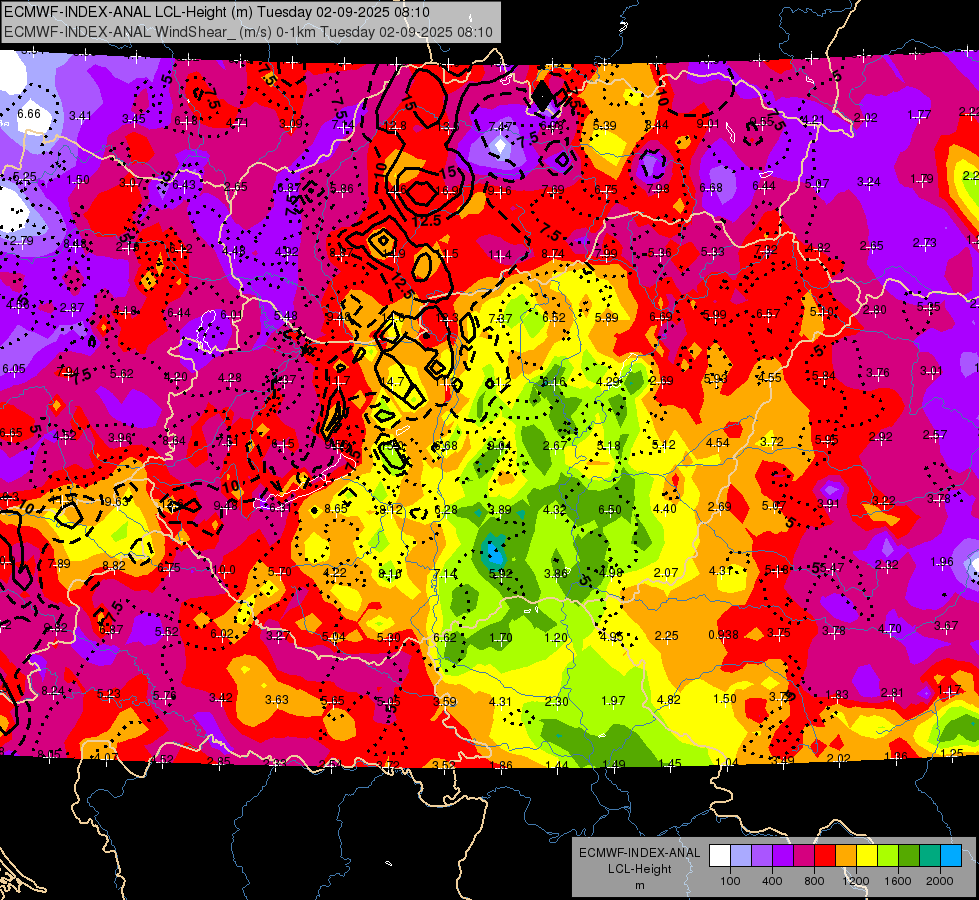The image size is (979, 900).
Task: Click the wind shear value 1.70
Action: click(501, 638)
